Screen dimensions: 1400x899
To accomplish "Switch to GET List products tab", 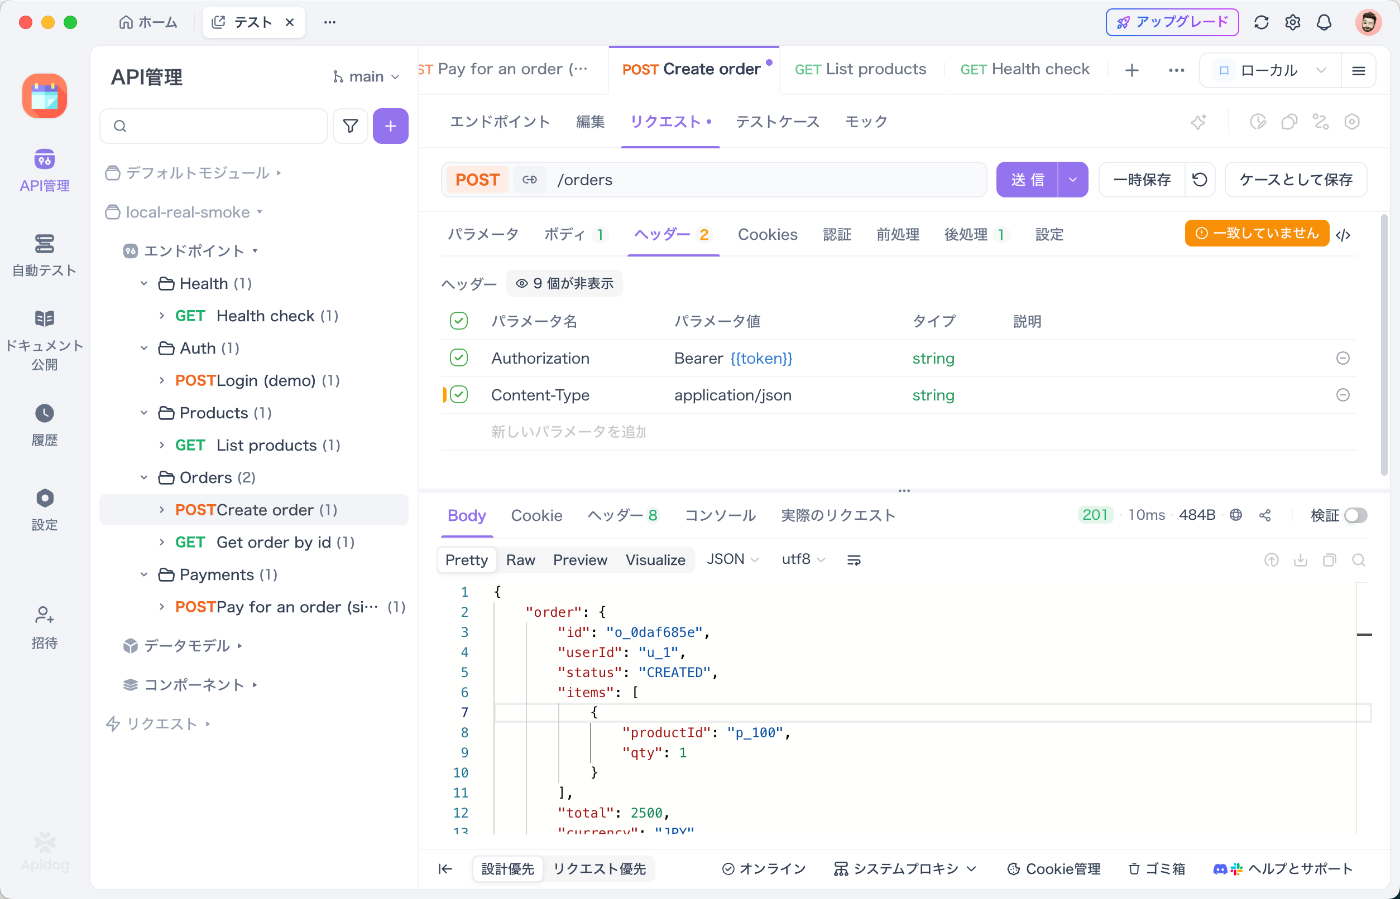I will coord(860,69).
